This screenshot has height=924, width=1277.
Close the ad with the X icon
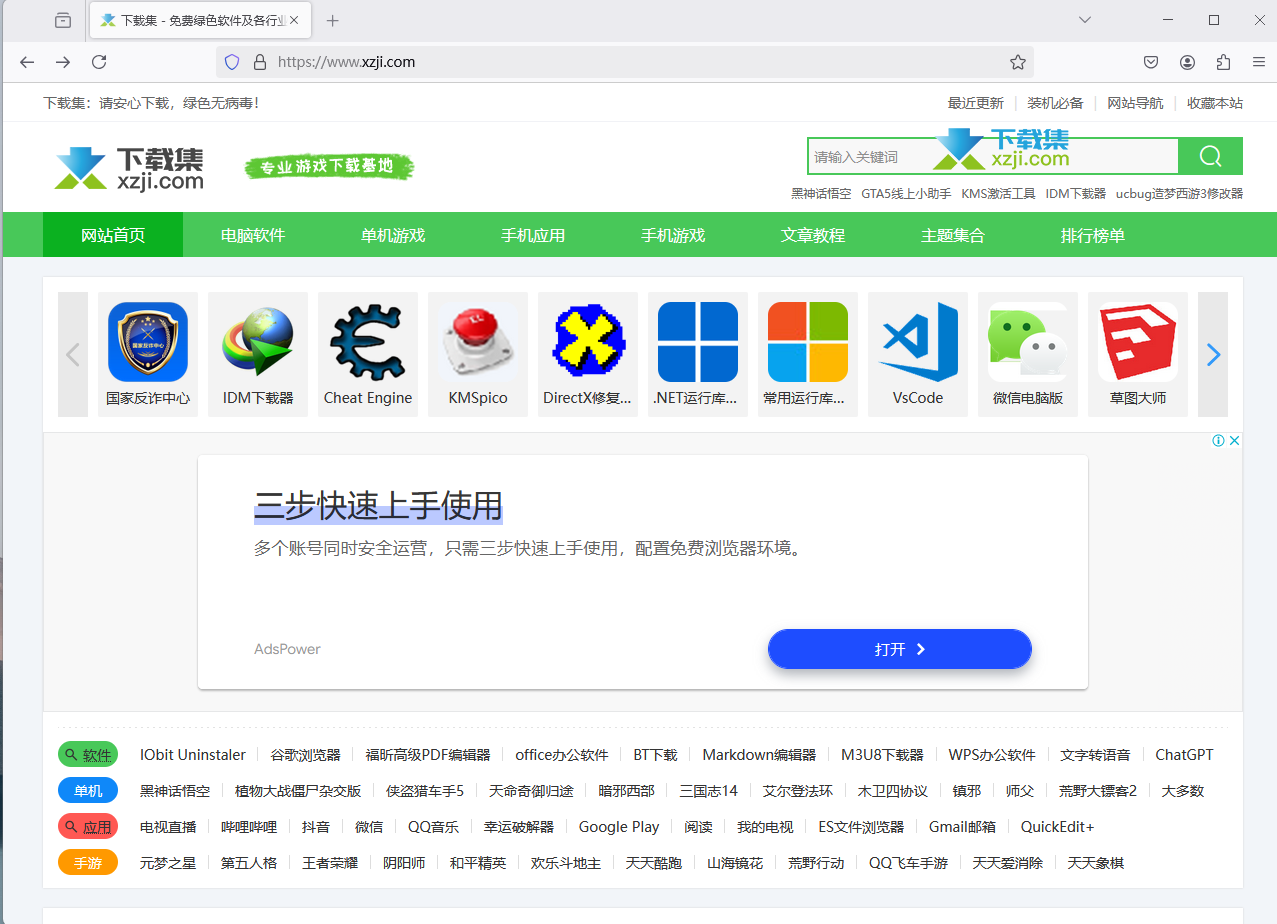(1235, 441)
